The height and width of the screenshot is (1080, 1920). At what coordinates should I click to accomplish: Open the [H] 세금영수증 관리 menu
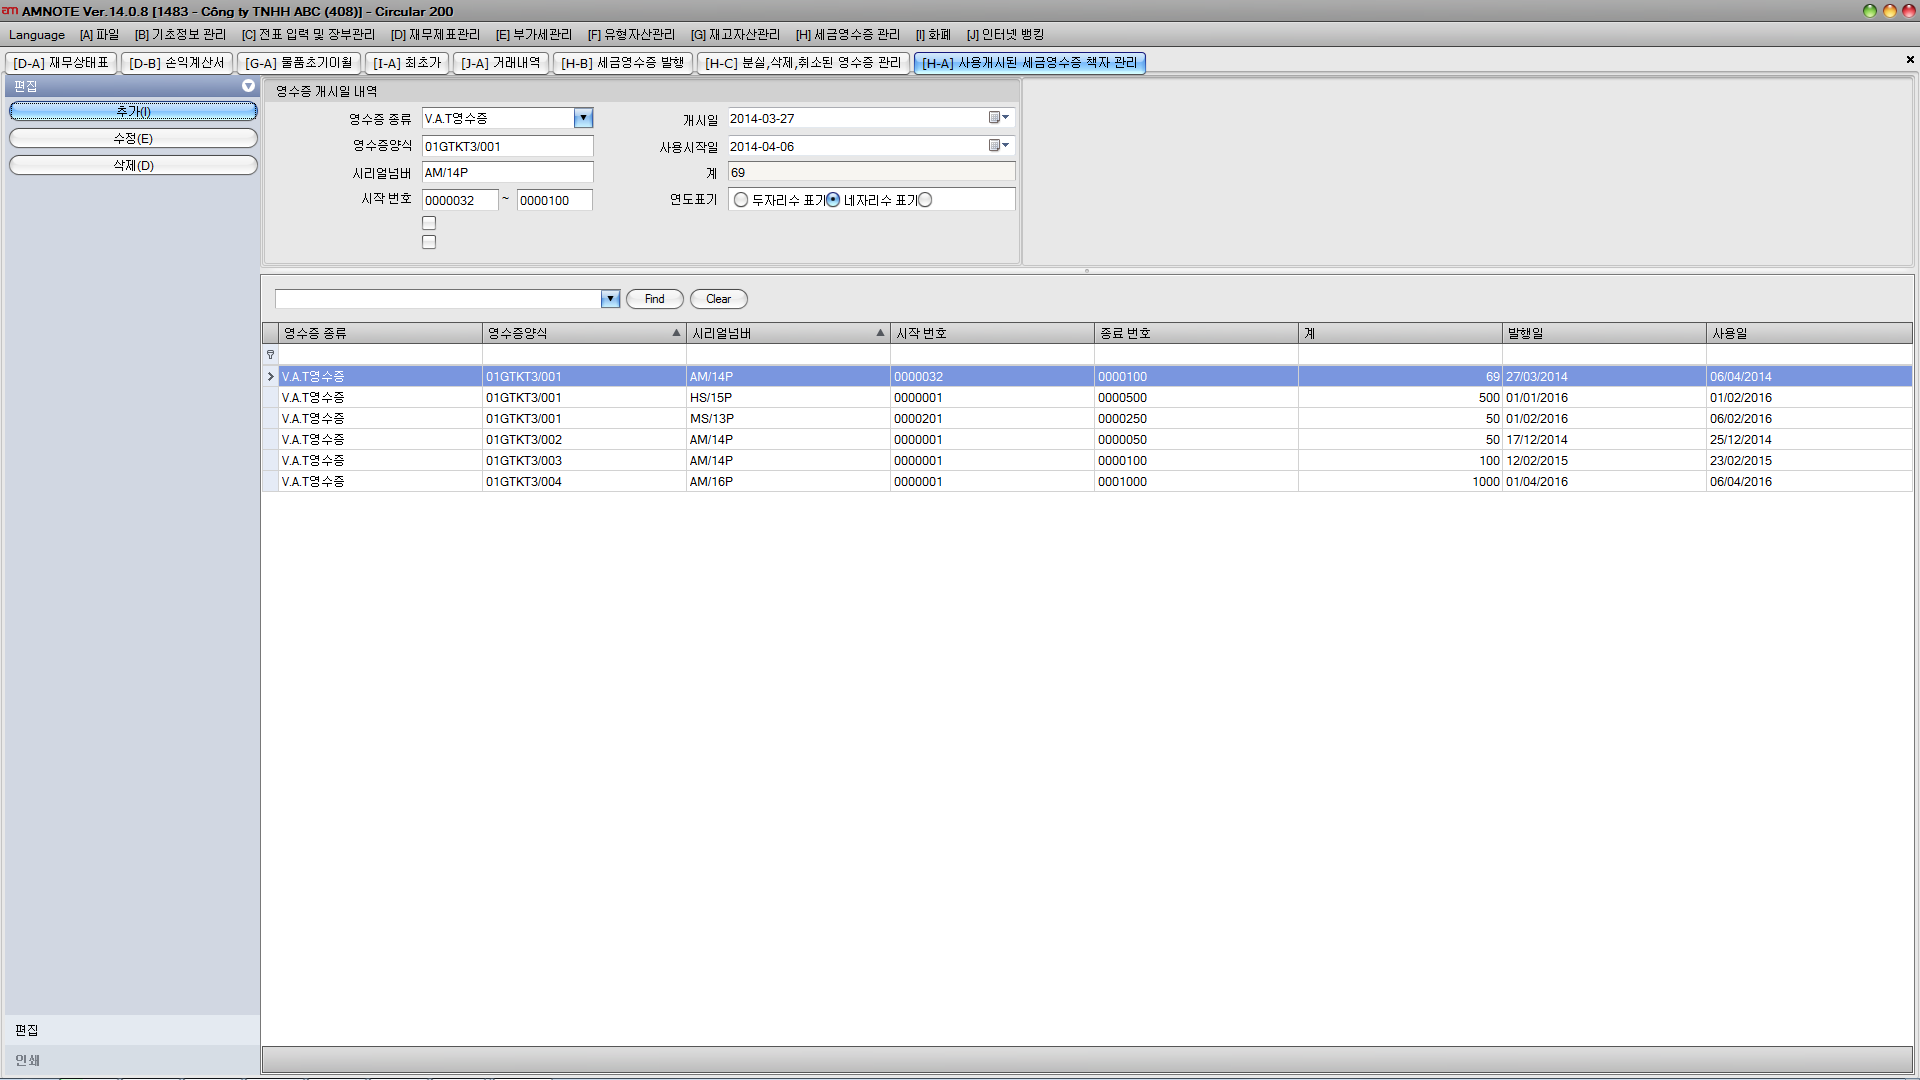tap(847, 35)
